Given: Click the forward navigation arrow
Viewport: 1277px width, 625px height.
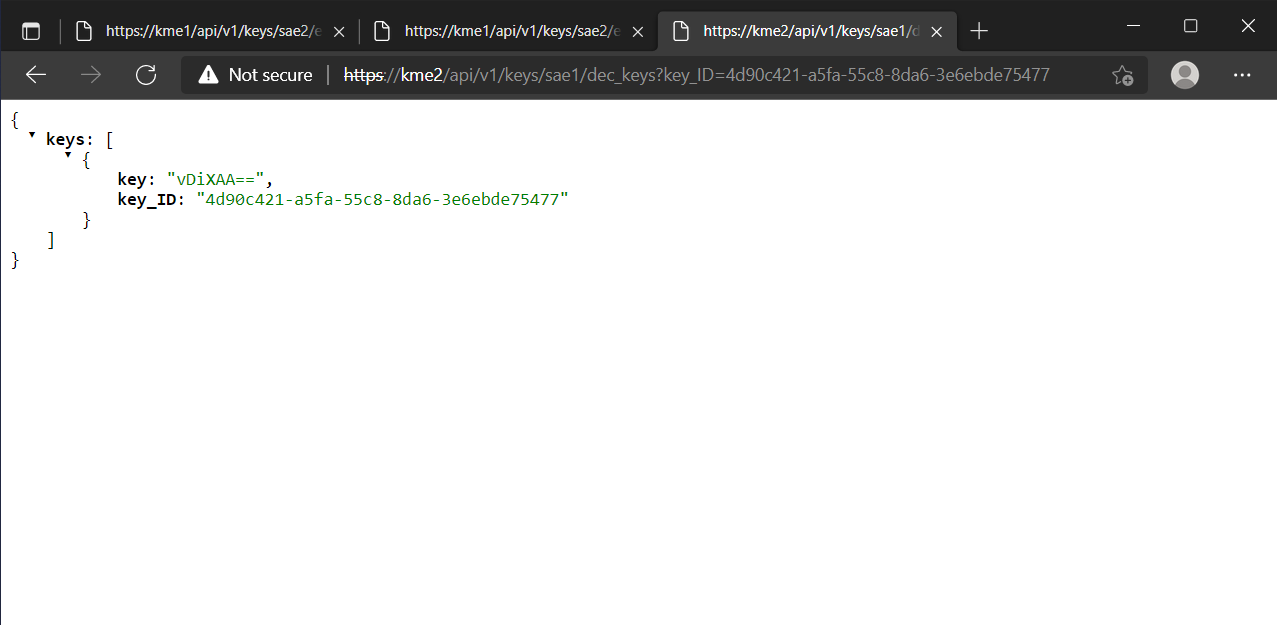Looking at the screenshot, I should tap(91, 75).
